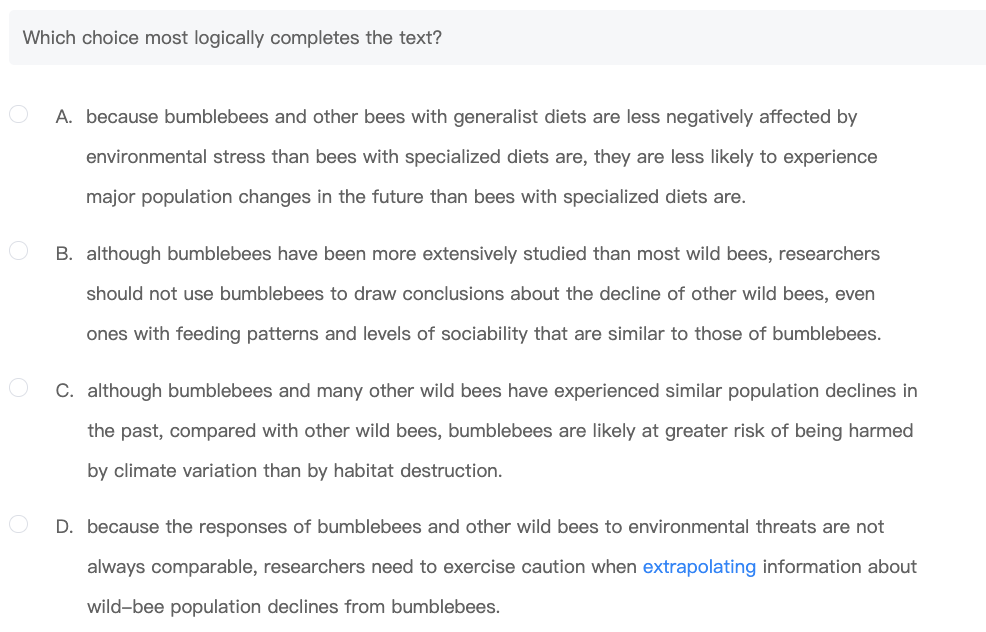This screenshot has height=632, width=986.
Task: Select the radio button for choice B
Action: [x=19, y=252]
